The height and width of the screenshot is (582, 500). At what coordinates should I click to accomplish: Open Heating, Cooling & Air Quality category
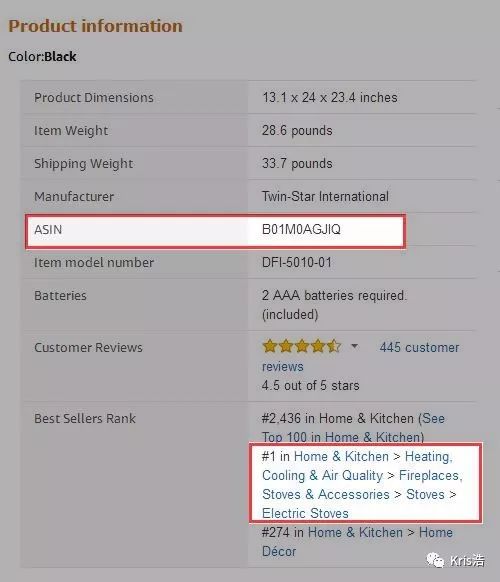357,466
